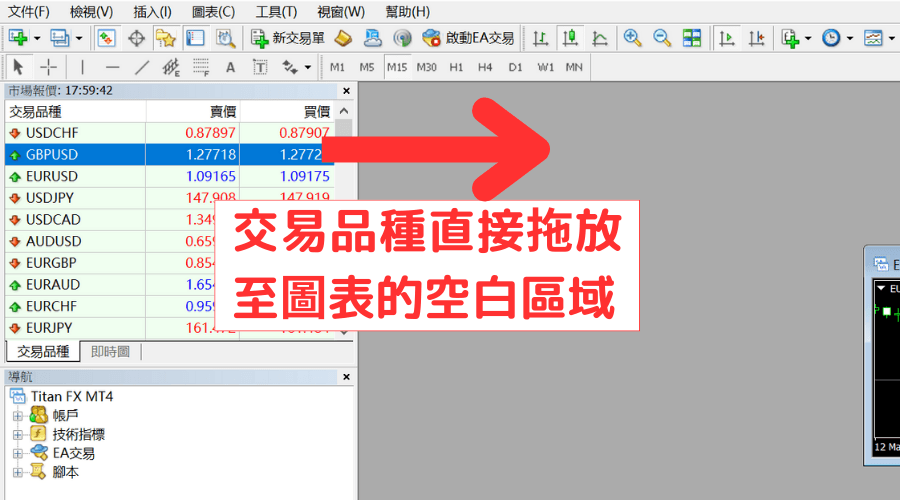Select the M15 timeframe

[397, 68]
